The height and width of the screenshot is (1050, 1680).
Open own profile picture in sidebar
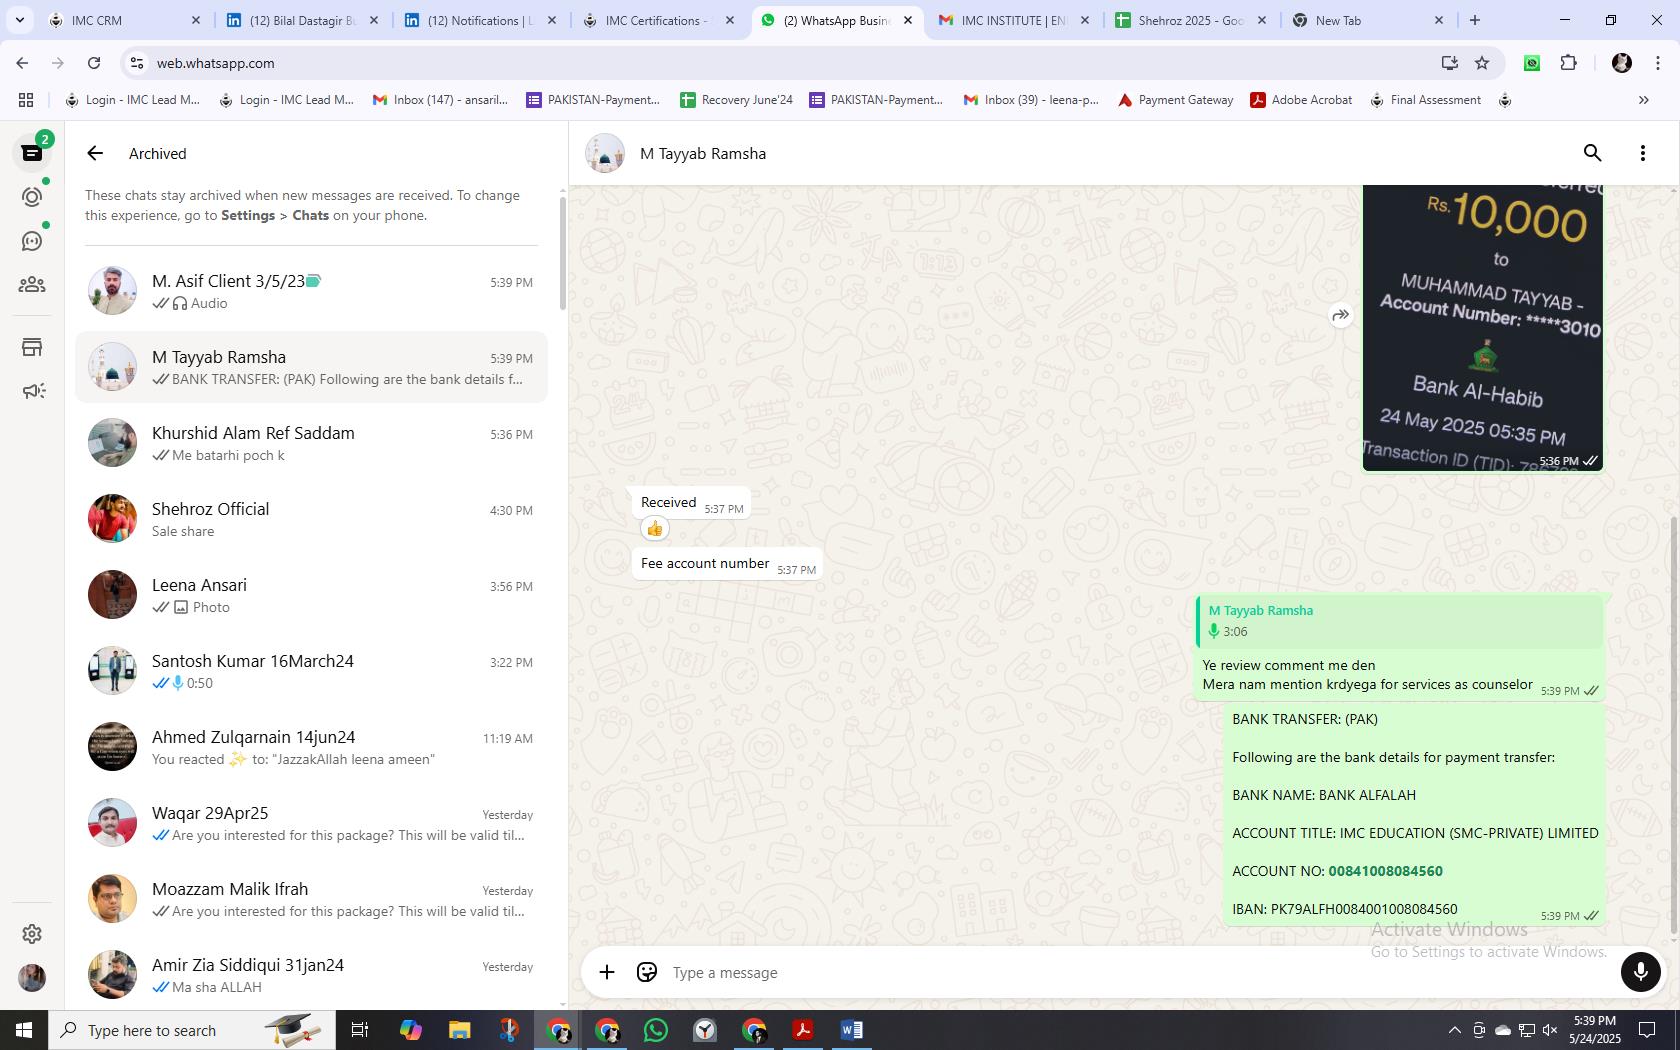coord(32,977)
